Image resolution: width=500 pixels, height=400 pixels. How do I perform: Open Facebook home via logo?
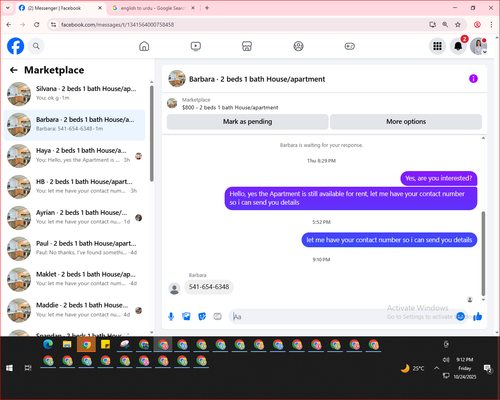[x=16, y=46]
